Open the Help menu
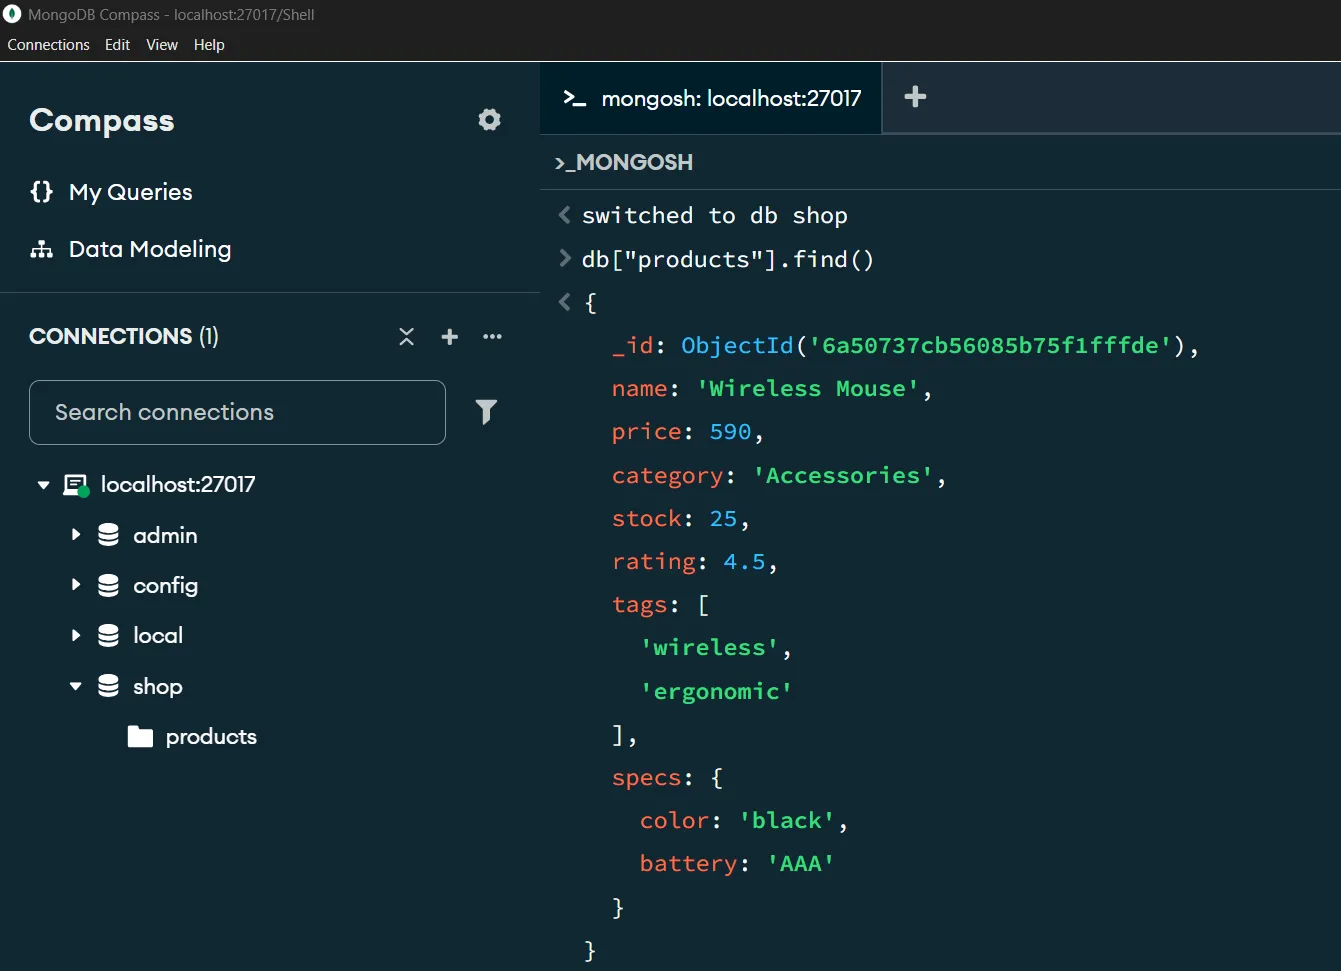Viewport: 1341px width, 971px height. tap(209, 45)
